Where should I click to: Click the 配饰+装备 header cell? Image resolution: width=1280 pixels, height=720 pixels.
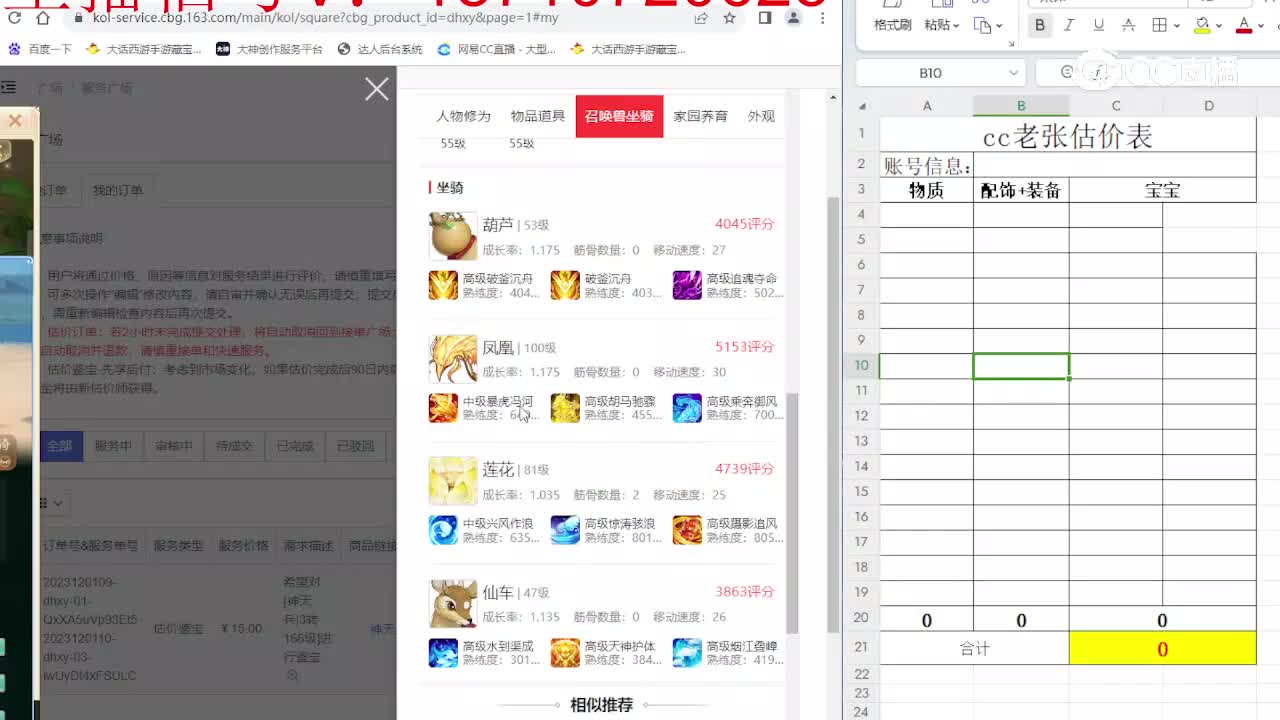pos(1021,190)
